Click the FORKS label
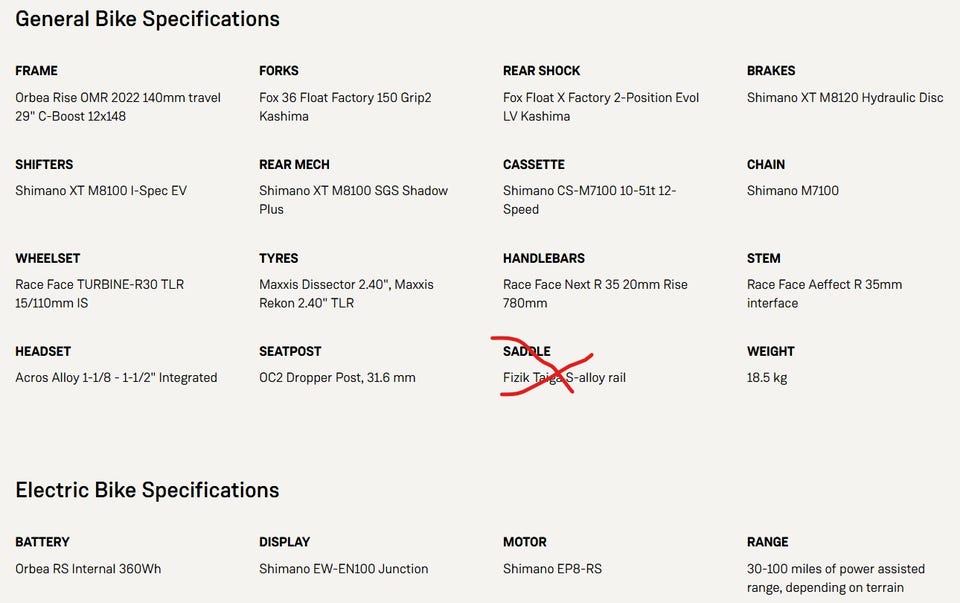 point(279,71)
